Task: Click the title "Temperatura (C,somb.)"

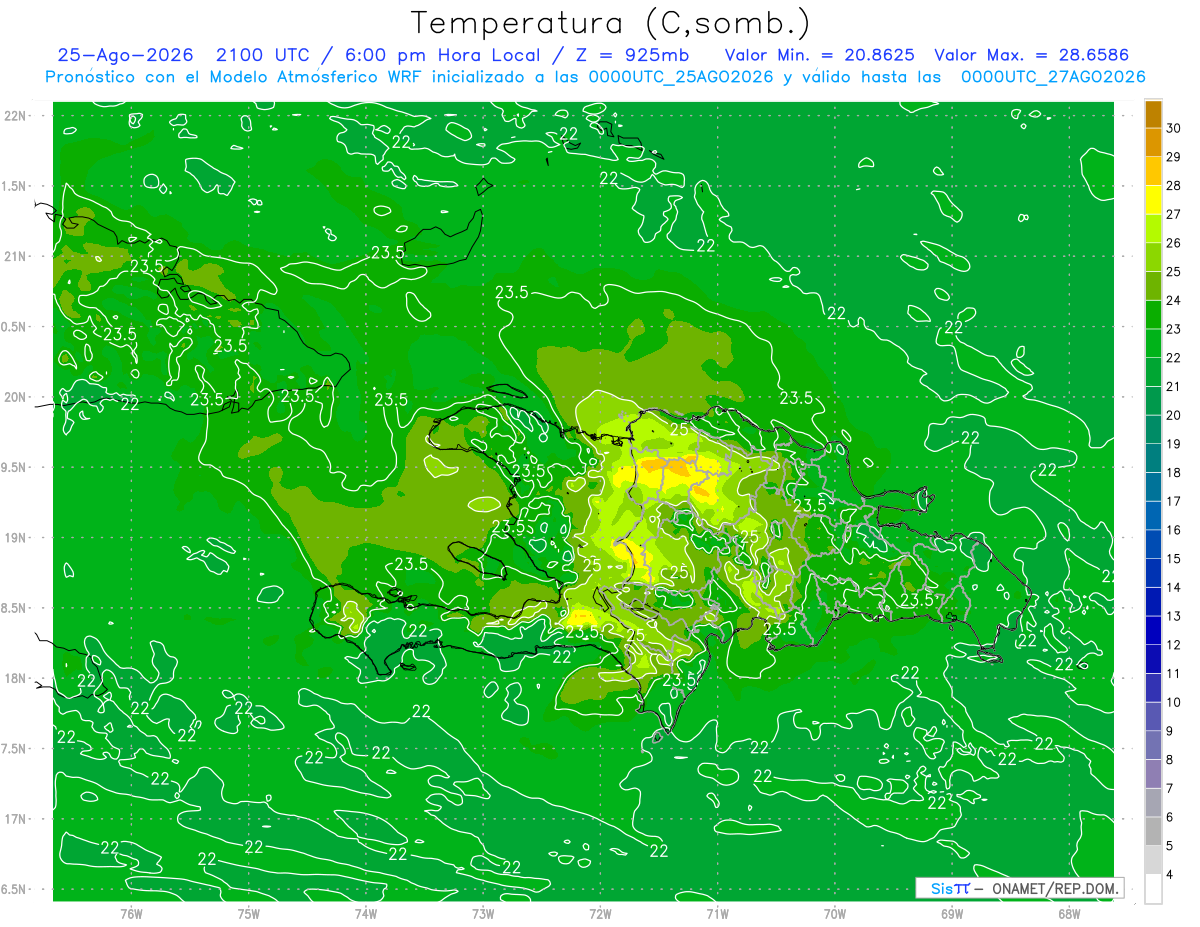Action: 610,23
